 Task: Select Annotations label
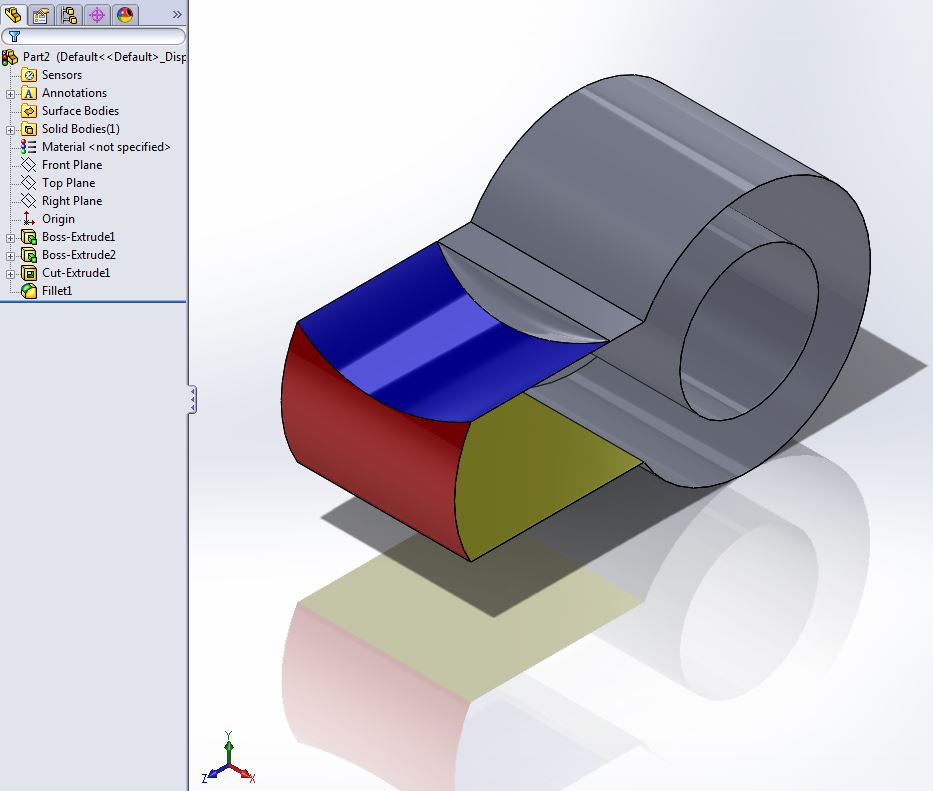[x=74, y=93]
